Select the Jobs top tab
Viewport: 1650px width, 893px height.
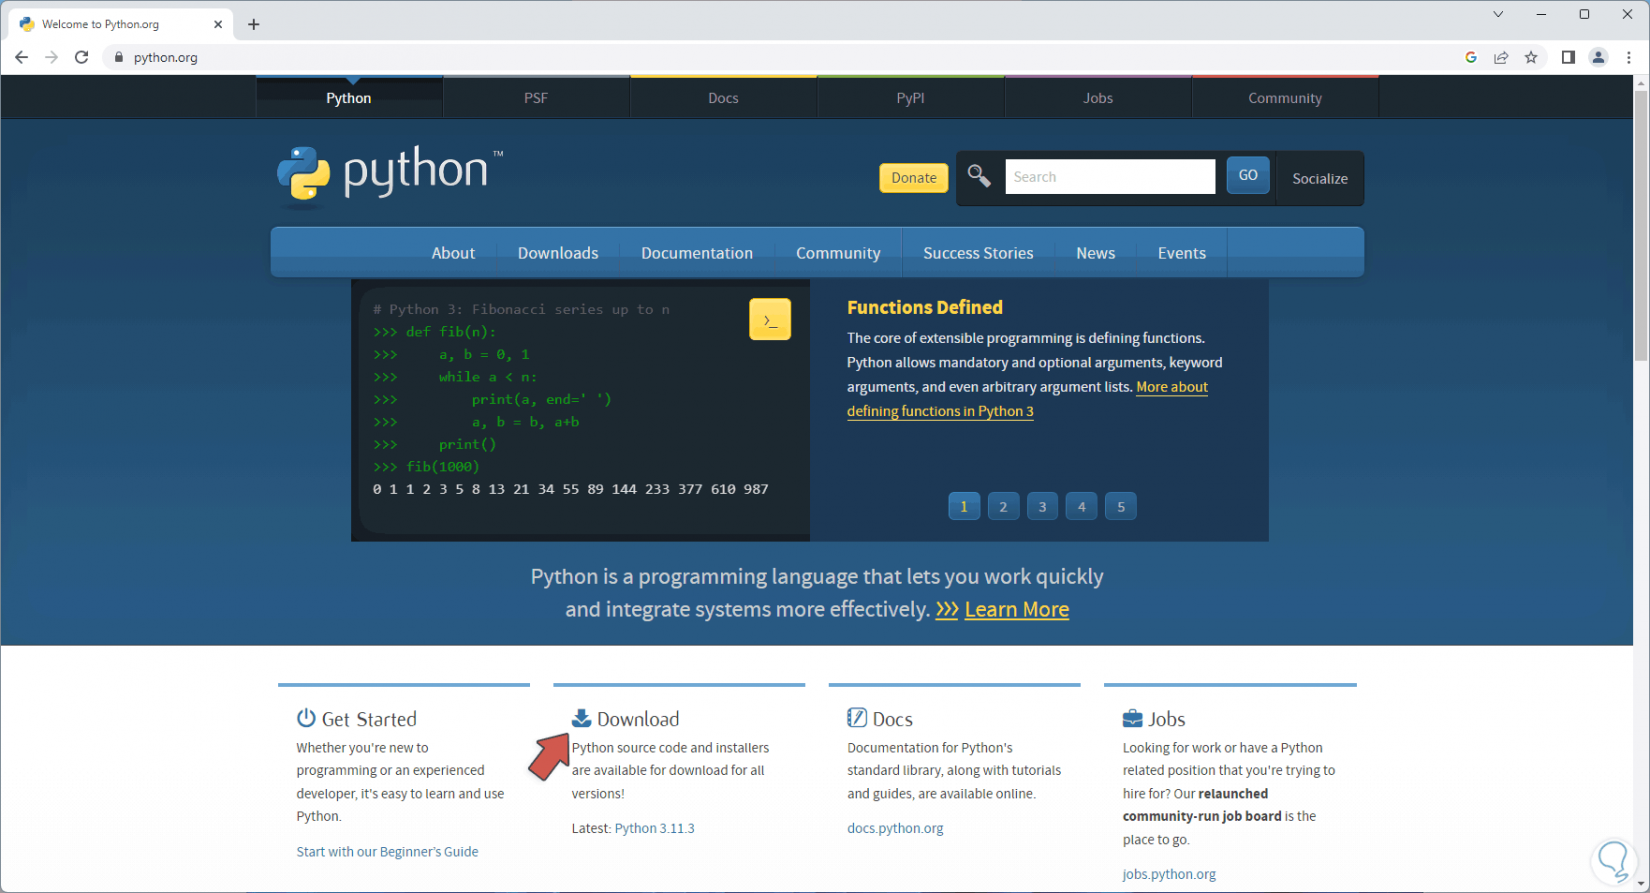(x=1098, y=98)
